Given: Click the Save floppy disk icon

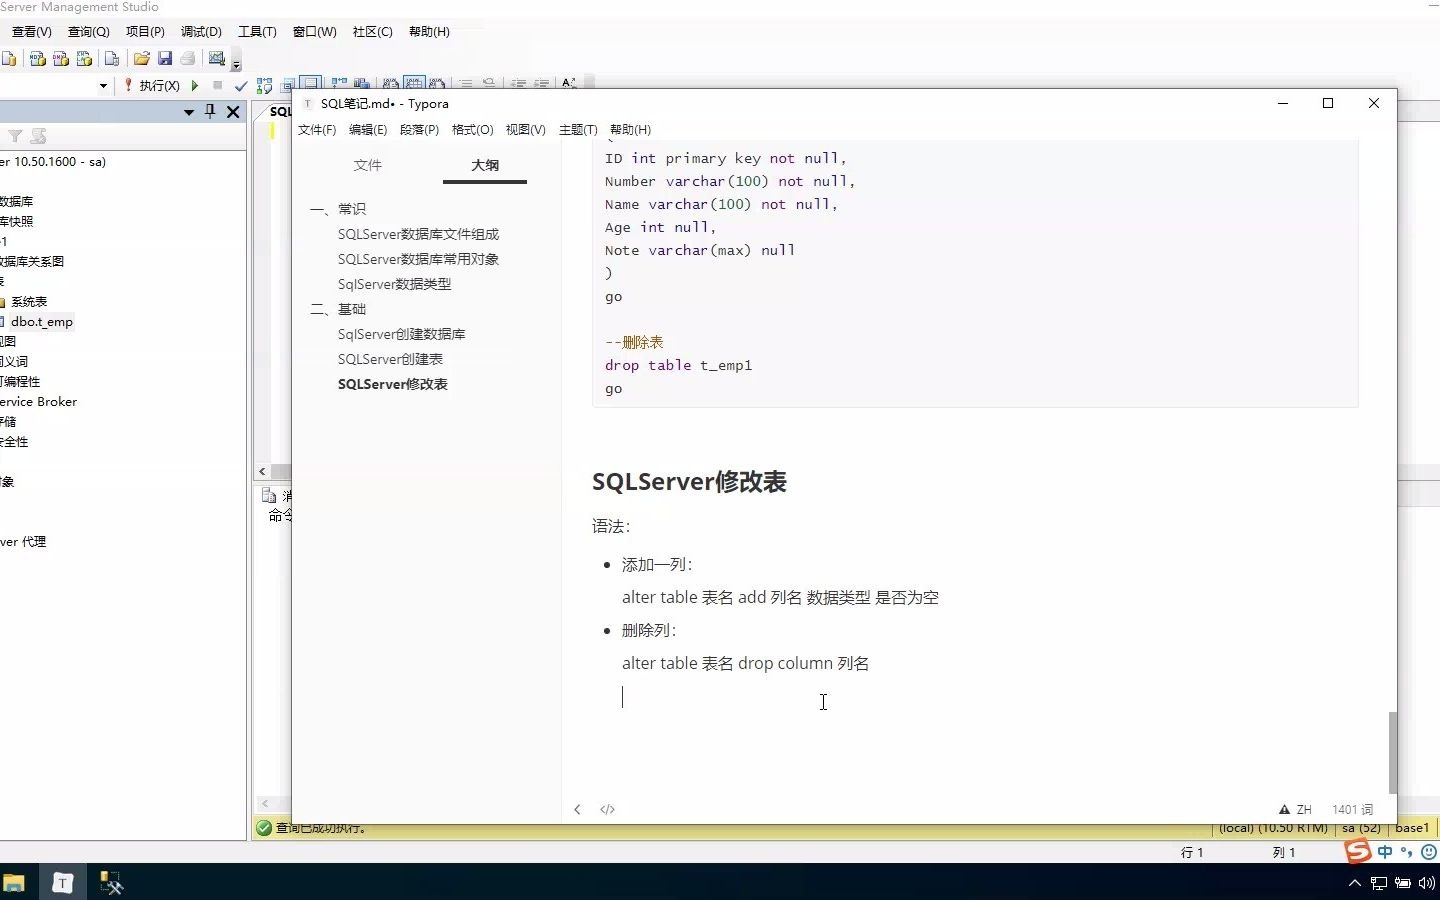Looking at the screenshot, I should (165, 58).
